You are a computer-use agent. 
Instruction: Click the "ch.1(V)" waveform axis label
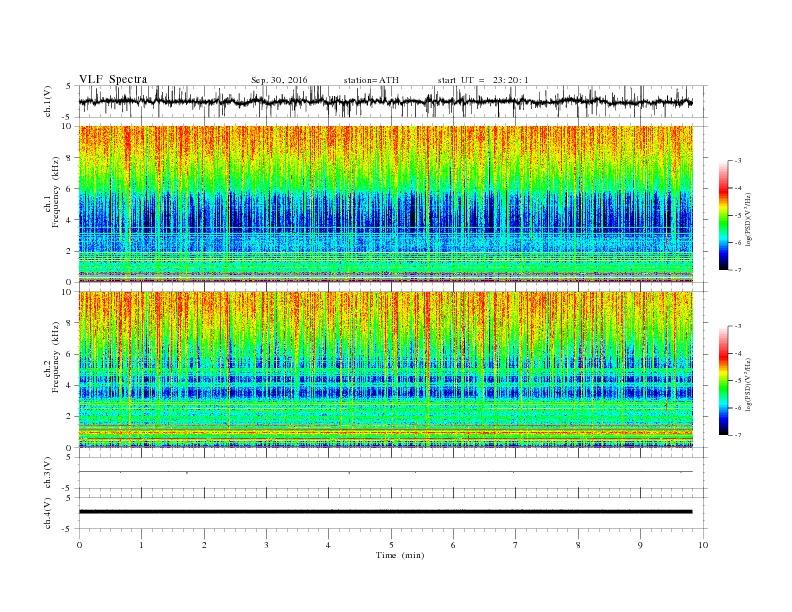click(x=48, y=101)
